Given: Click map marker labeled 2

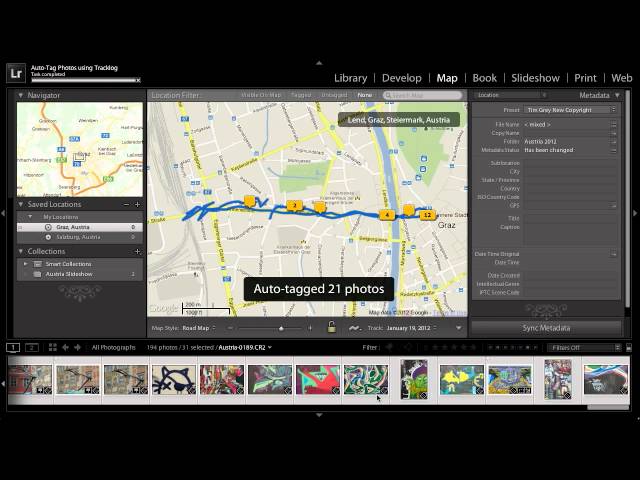Looking at the screenshot, I should pos(295,206).
